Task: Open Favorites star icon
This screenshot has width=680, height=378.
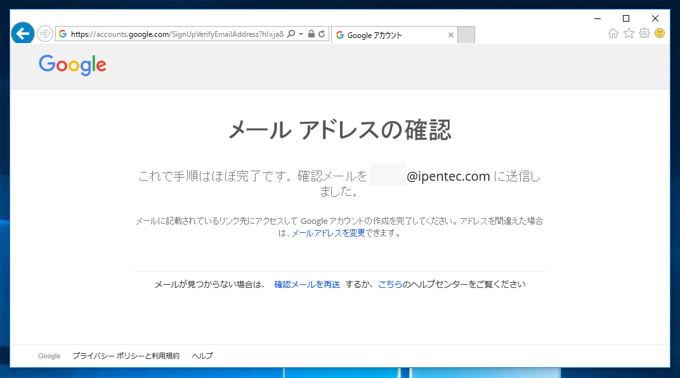Action: pos(629,33)
